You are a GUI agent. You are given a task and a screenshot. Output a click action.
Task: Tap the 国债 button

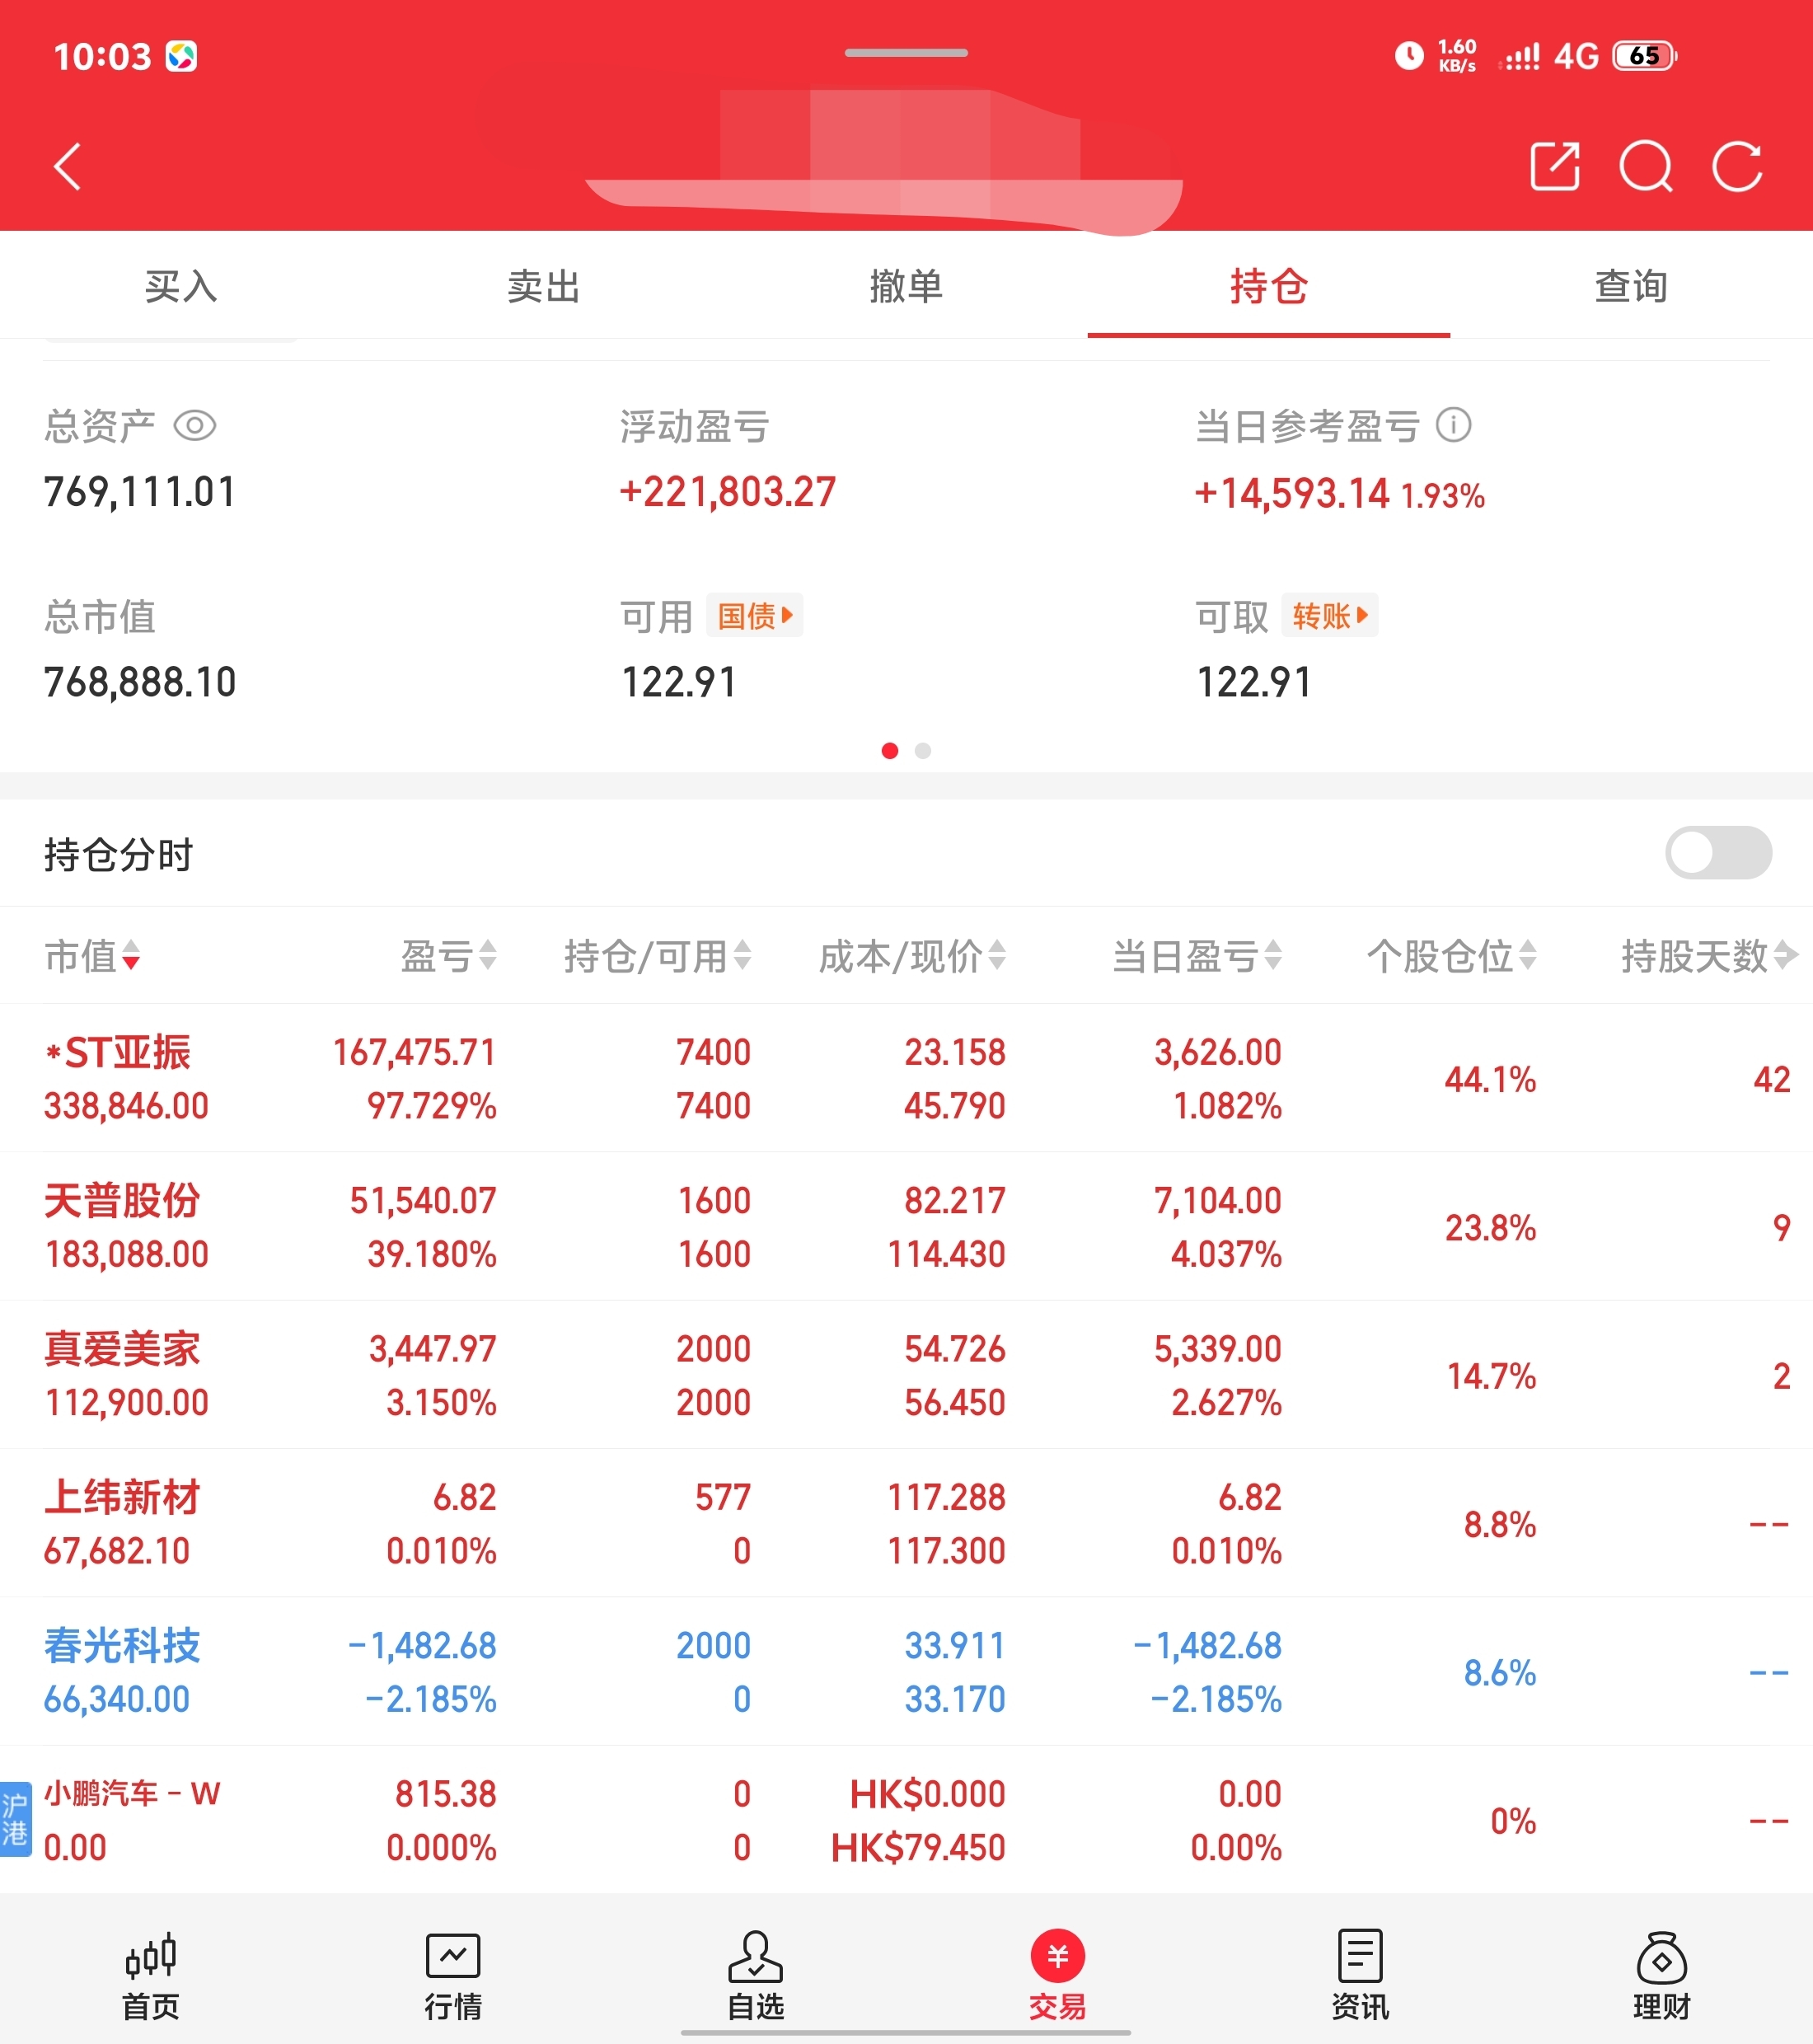point(754,615)
